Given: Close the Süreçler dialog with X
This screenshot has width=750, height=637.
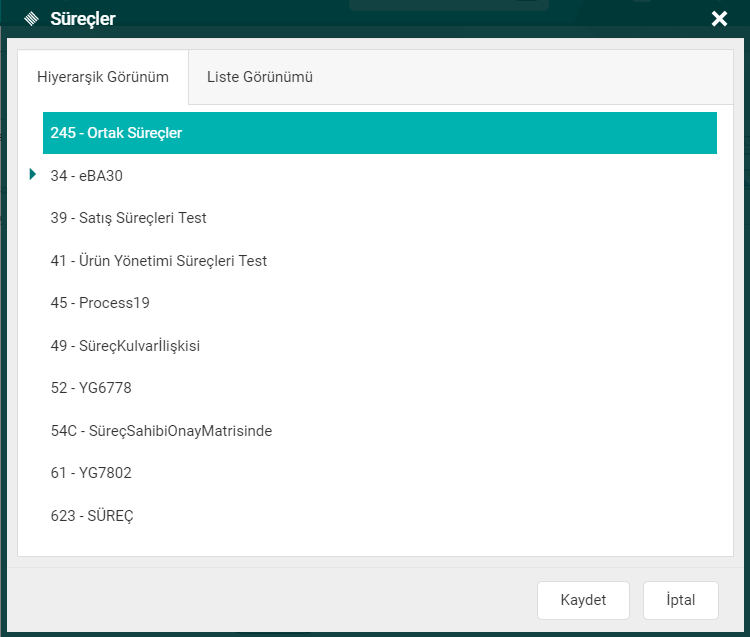Looking at the screenshot, I should click(719, 19).
